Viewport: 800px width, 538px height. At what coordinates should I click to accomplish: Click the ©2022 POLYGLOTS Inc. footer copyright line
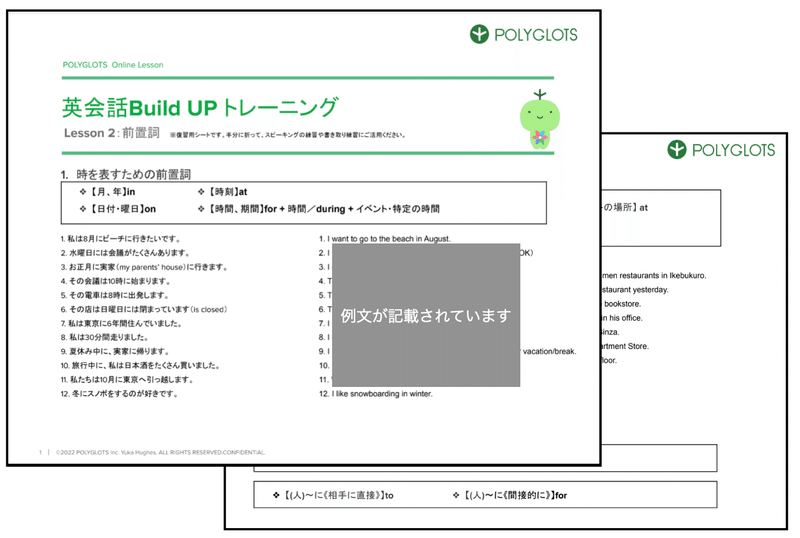pos(160,452)
